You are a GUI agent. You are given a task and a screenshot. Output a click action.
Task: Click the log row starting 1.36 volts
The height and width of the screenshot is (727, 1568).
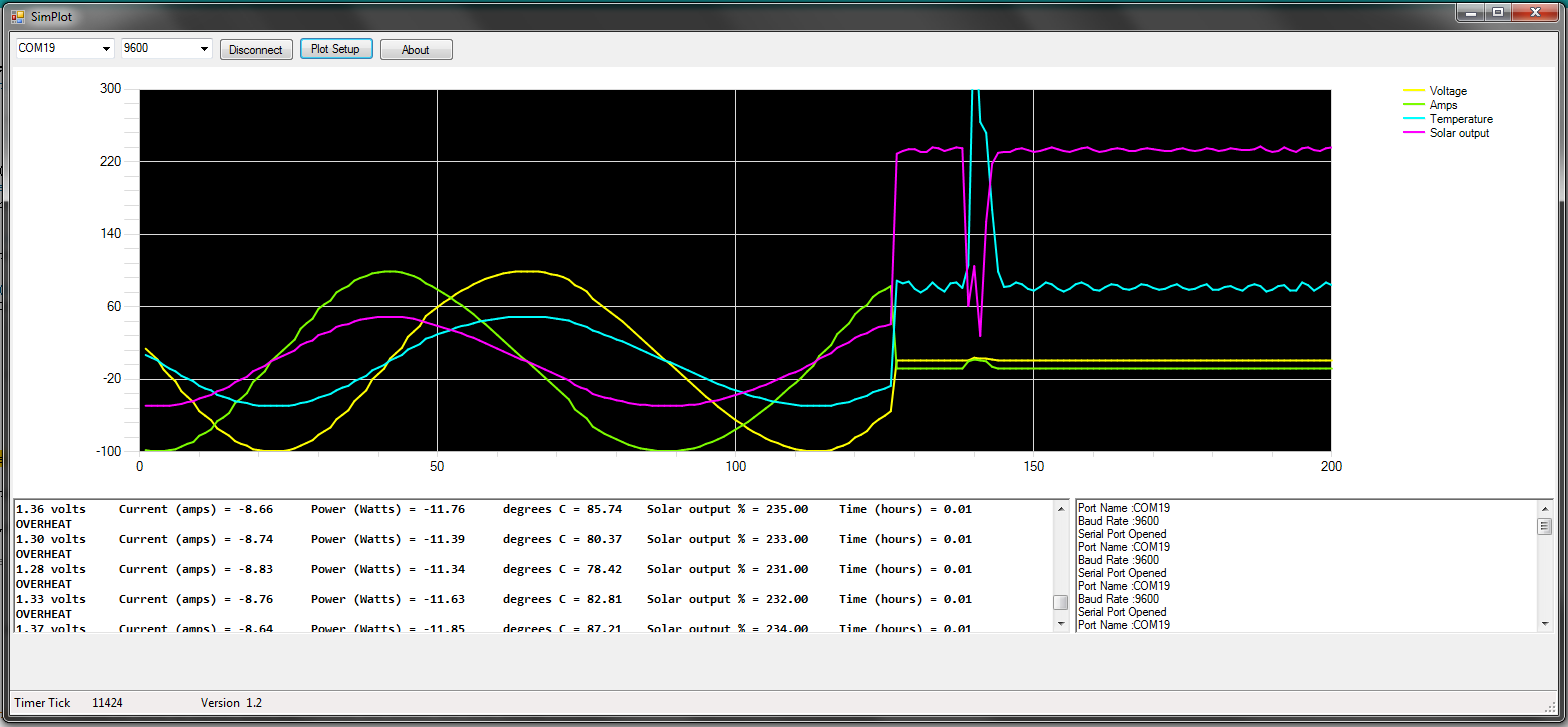(x=493, y=509)
